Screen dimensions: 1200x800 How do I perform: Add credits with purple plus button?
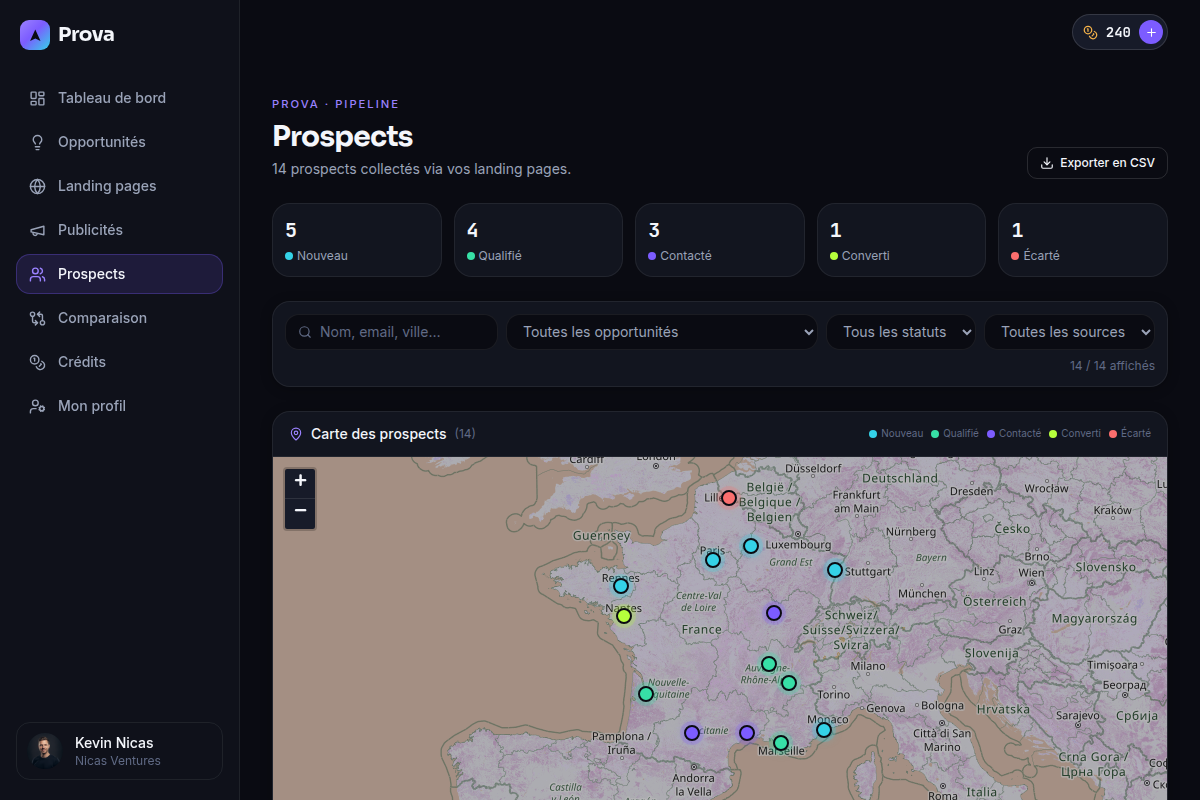[x=1151, y=32]
